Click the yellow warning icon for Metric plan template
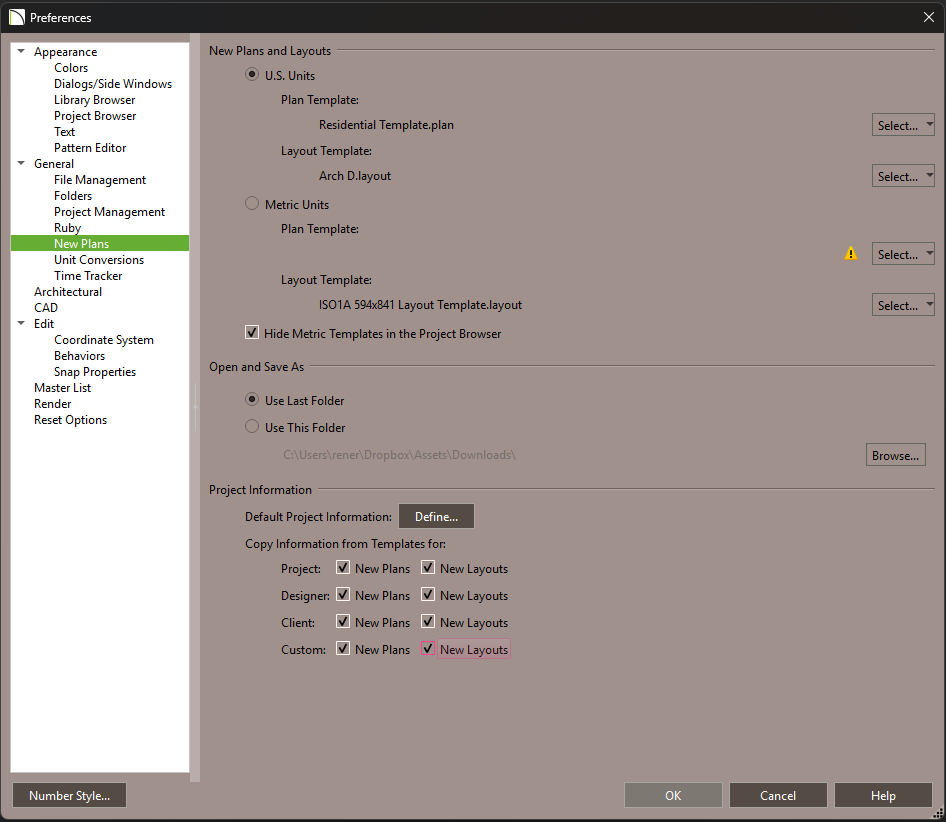Image resolution: width=946 pixels, height=822 pixels. coord(851,253)
